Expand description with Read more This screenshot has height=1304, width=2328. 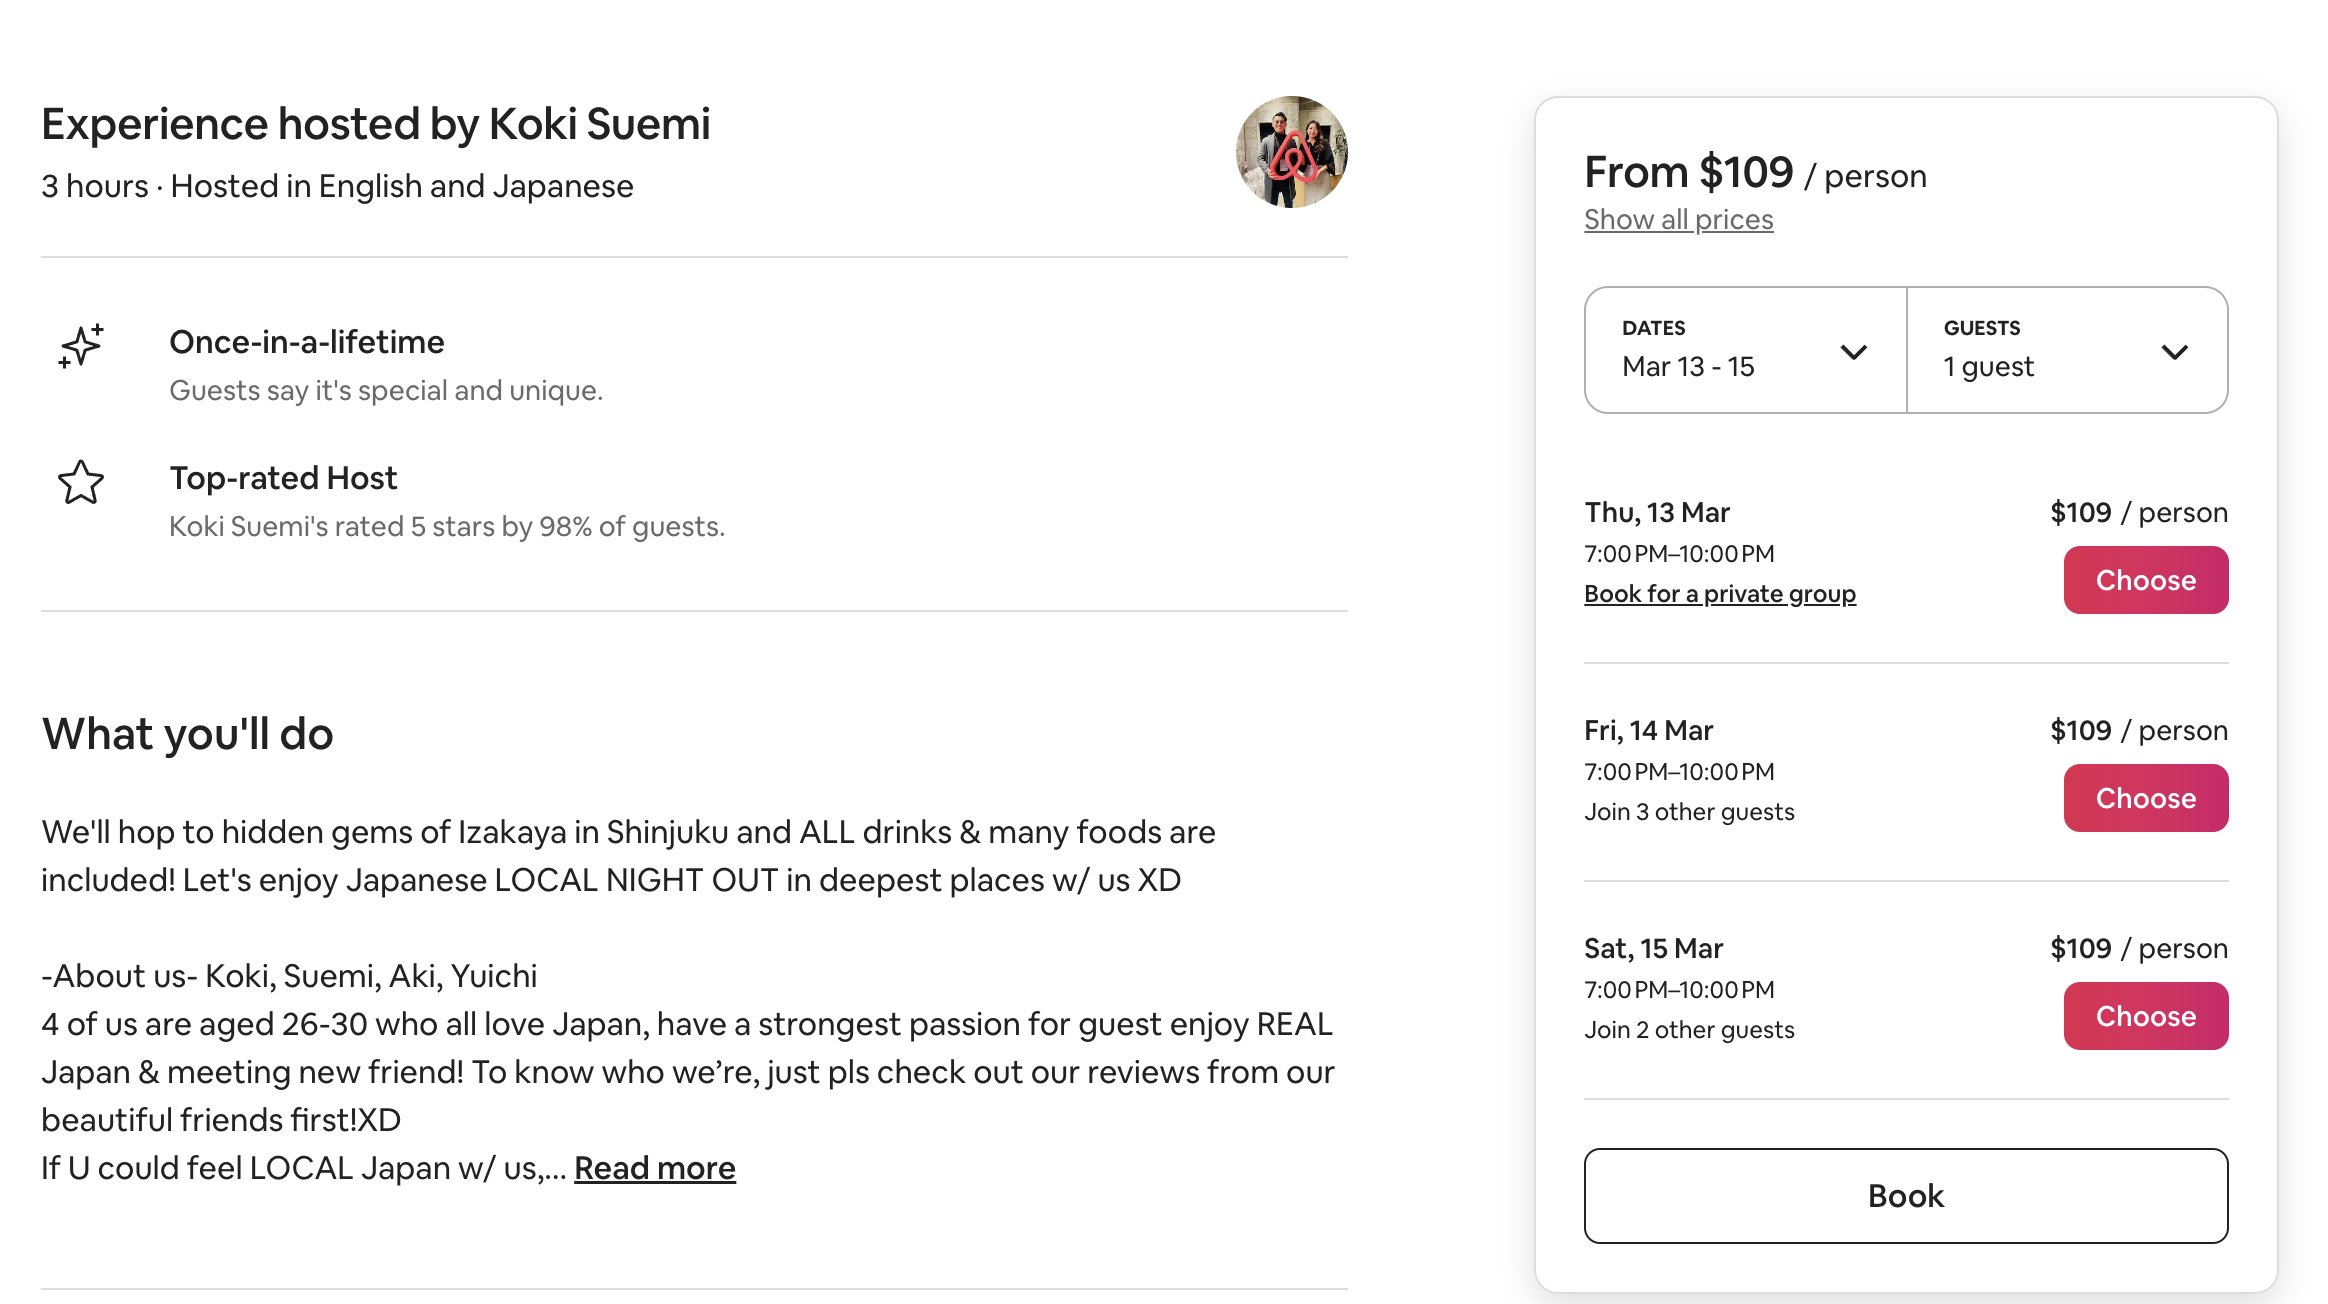pyautogui.click(x=654, y=1168)
